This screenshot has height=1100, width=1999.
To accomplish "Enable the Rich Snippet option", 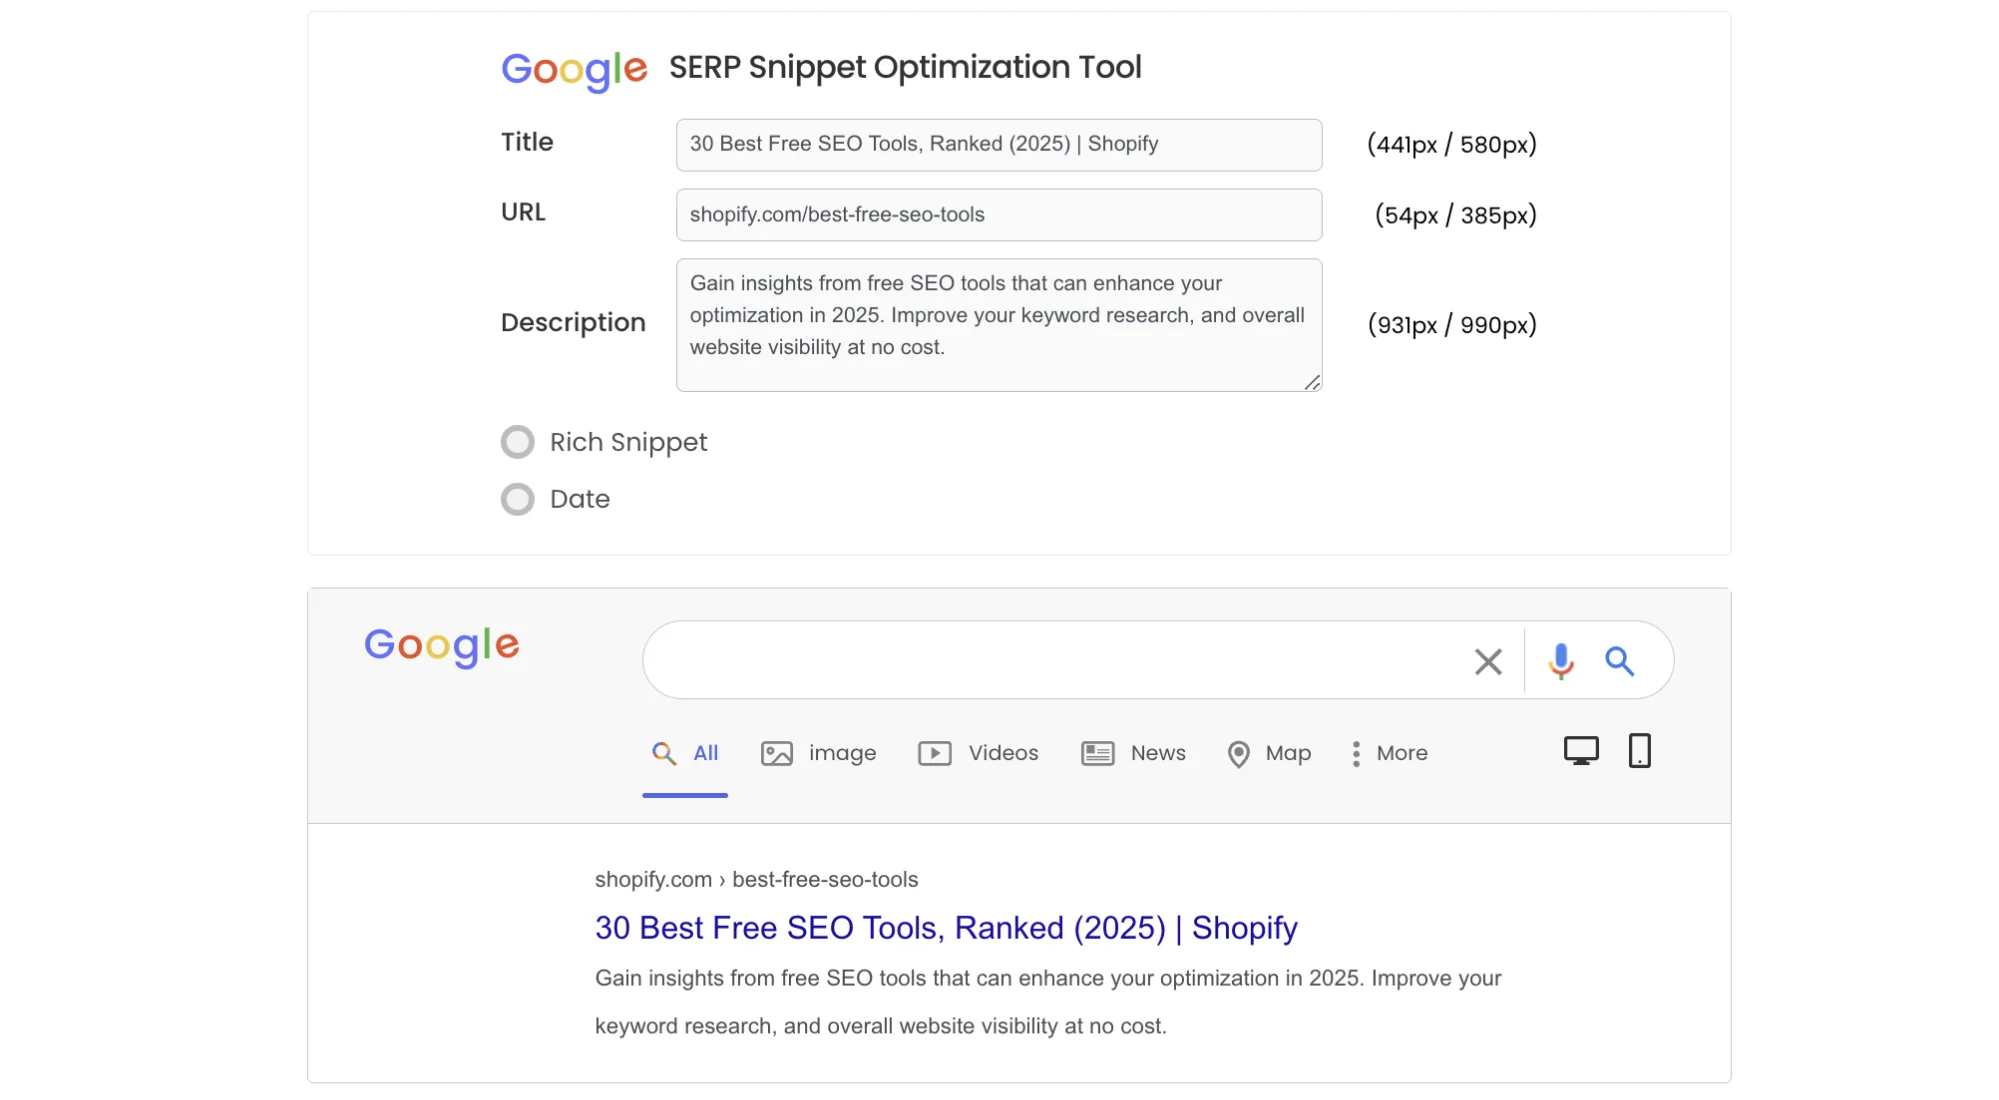I will click(518, 441).
